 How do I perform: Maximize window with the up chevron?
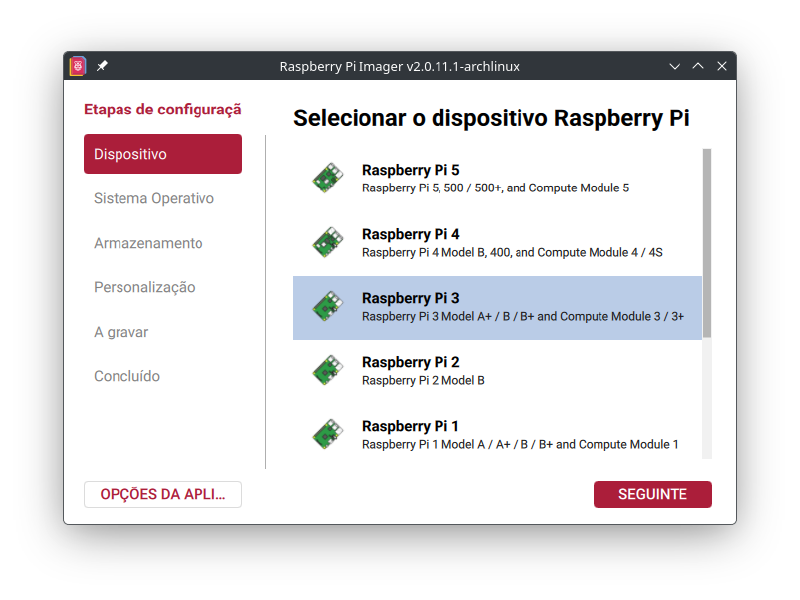[698, 66]
